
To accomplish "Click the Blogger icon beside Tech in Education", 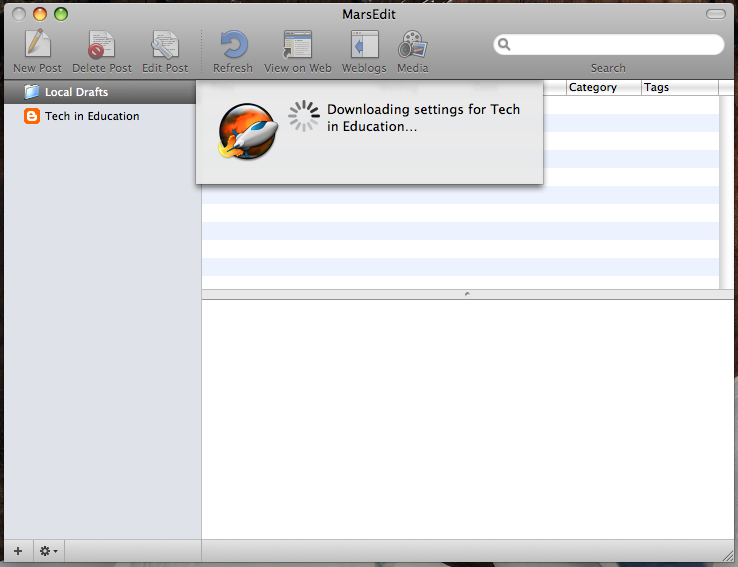I will (32, 116).
